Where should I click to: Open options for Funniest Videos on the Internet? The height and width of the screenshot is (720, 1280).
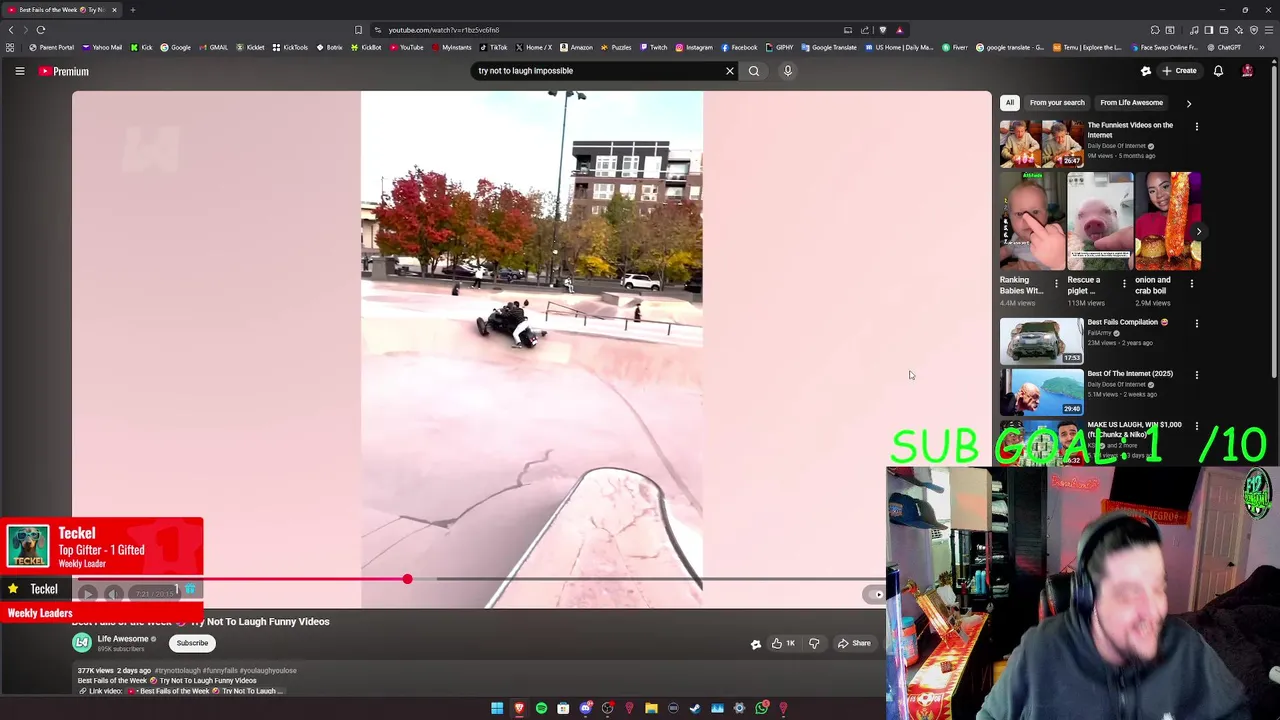[x=1197, y=127]
